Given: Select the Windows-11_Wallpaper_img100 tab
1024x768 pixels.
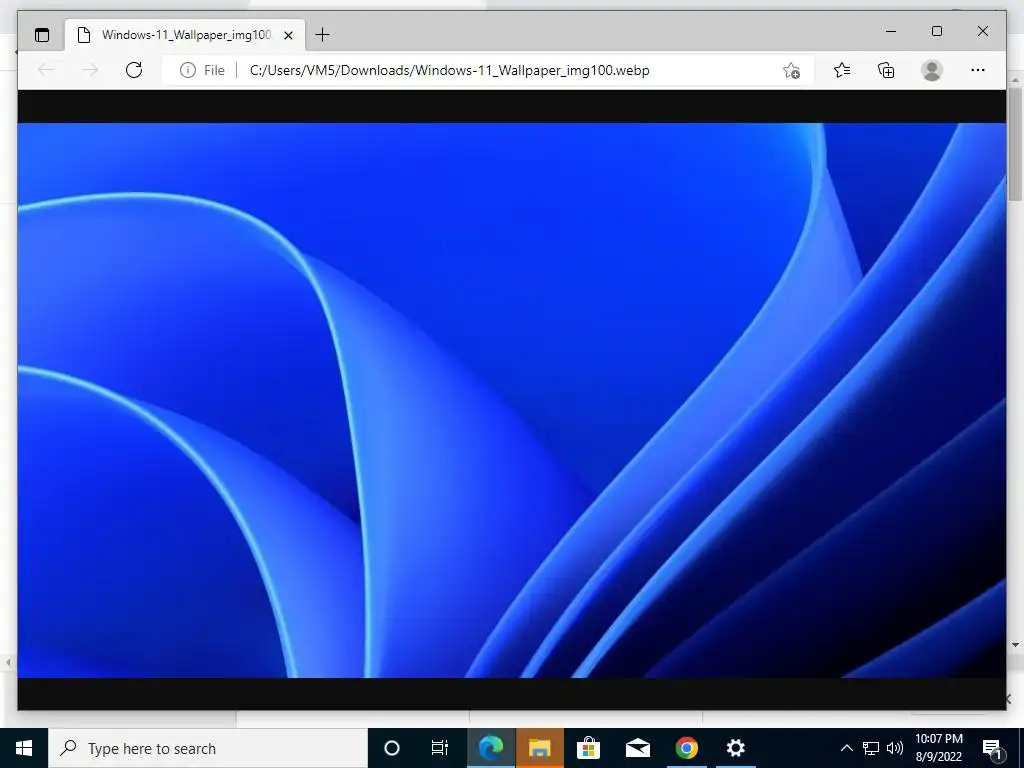Looking at the screenshot, I should point(185,35).
